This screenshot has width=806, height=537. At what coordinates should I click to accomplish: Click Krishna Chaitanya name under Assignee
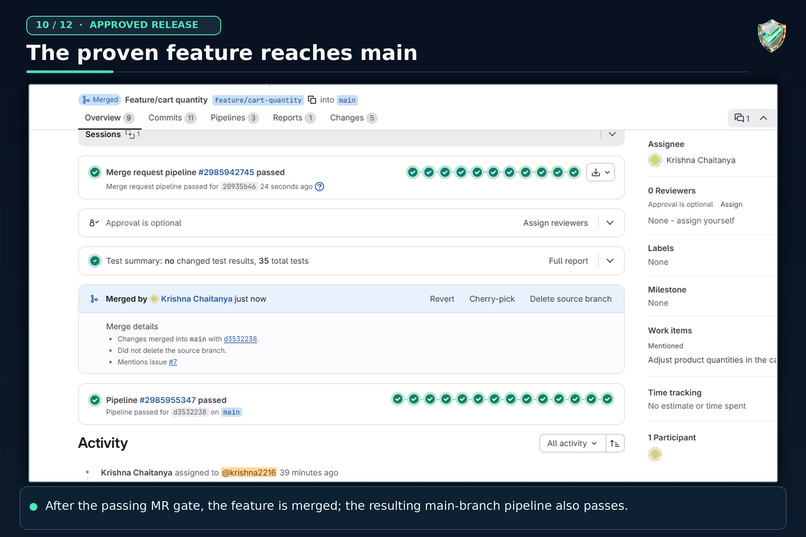[x=701, y=160]
